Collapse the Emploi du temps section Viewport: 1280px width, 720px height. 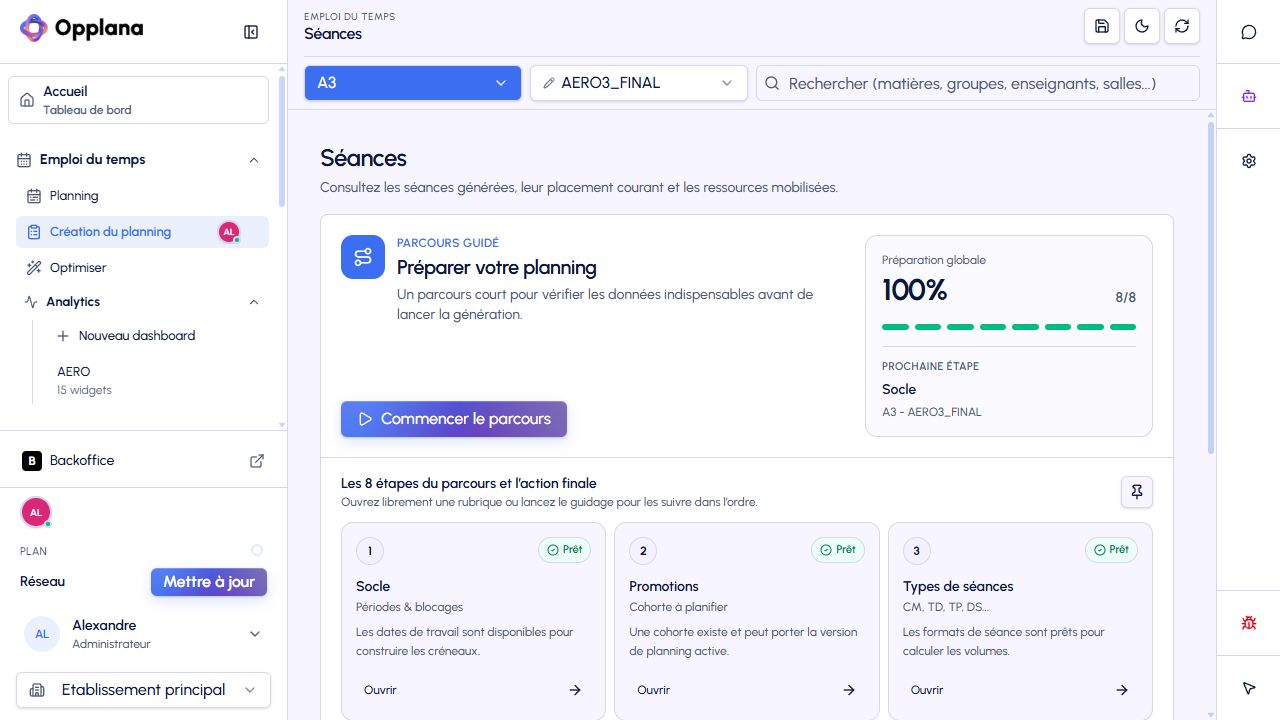click(x=254, y=160)
